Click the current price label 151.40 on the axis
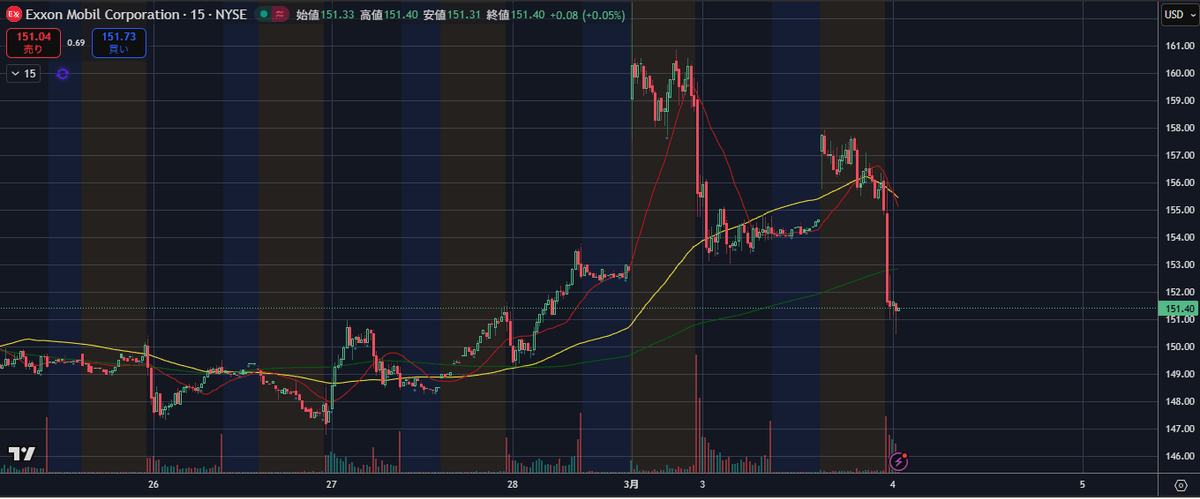The width and height of the screenshot is (1200, 499). pos(1178,309)
